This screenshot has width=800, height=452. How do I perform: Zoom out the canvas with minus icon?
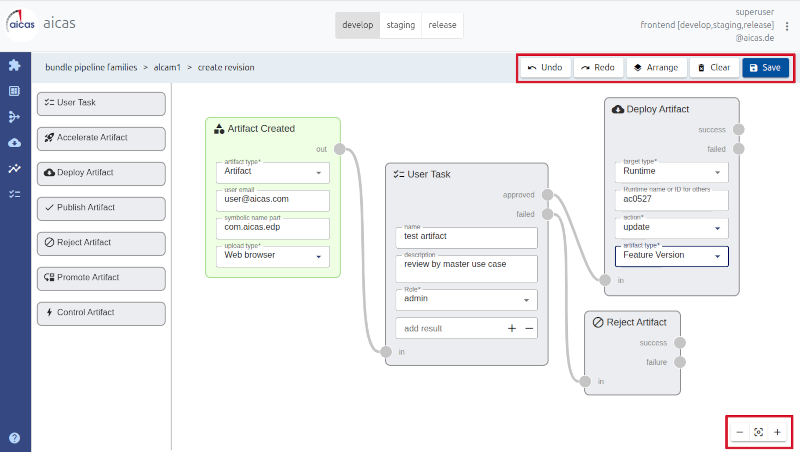tap(740, 432)
